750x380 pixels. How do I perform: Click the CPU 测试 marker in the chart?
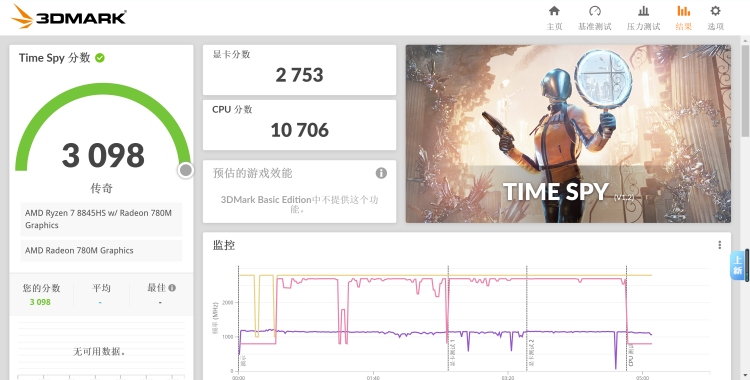click(631, 355)
